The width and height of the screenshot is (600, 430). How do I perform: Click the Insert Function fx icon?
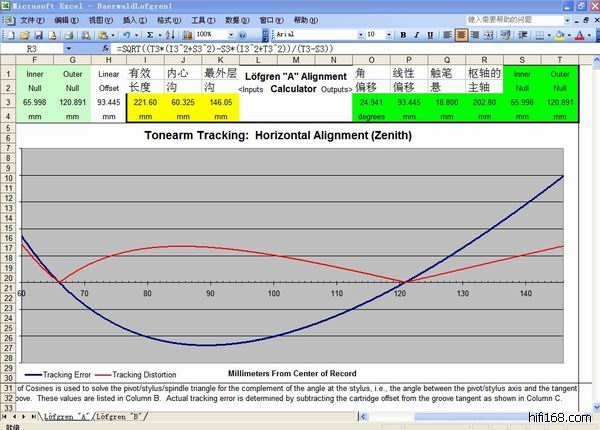click(105, 48)
